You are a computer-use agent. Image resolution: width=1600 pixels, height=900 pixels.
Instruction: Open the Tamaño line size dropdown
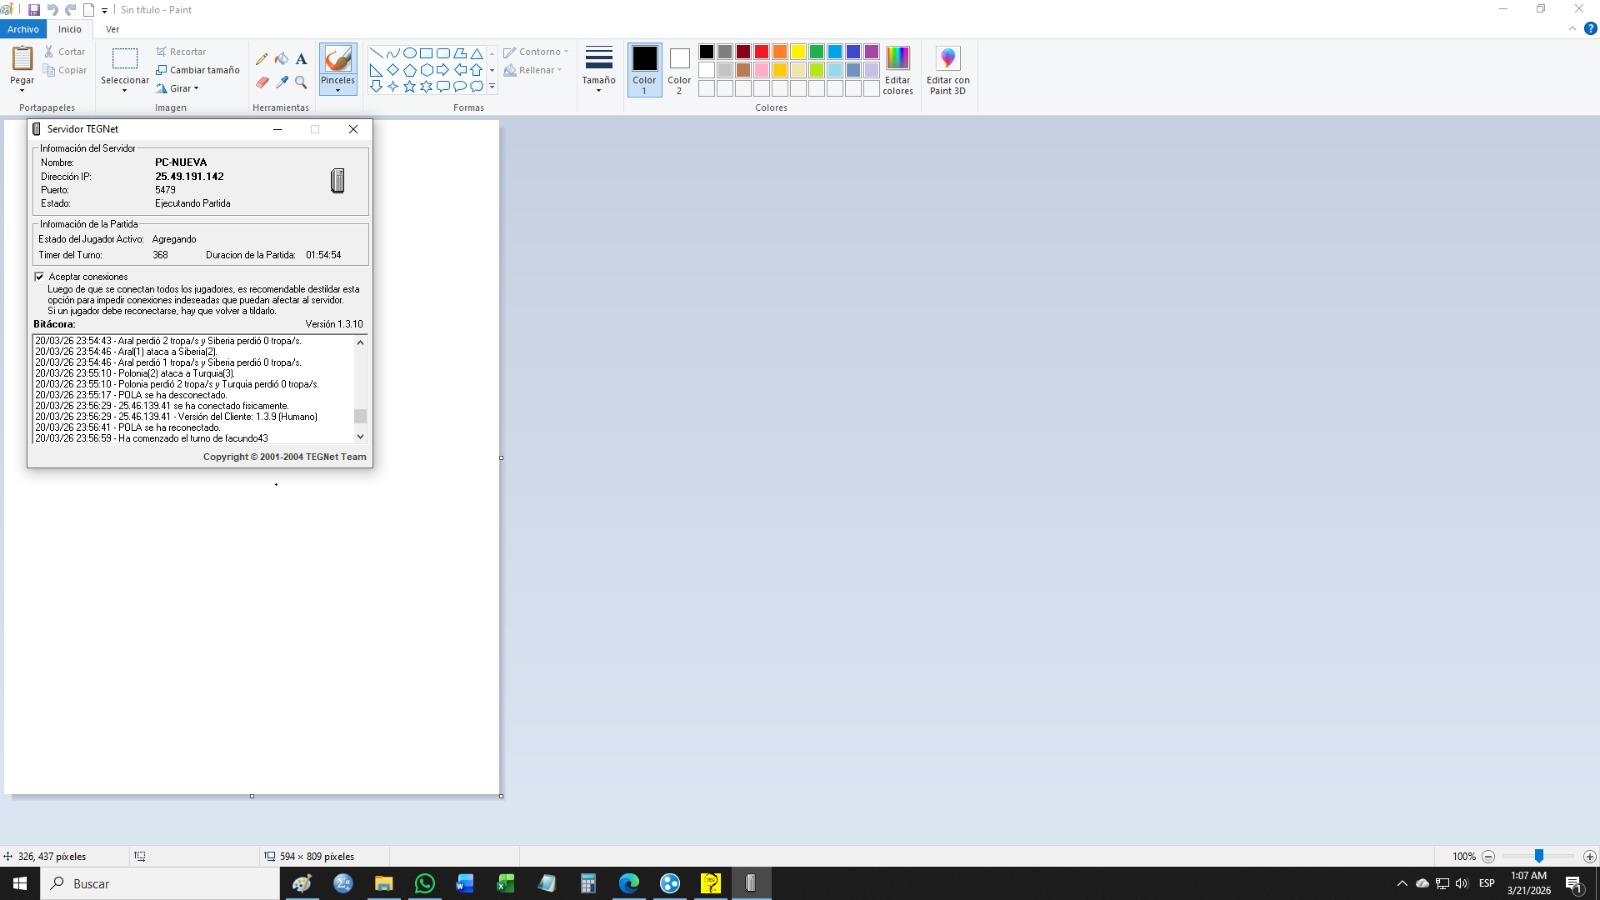[599, 70]
